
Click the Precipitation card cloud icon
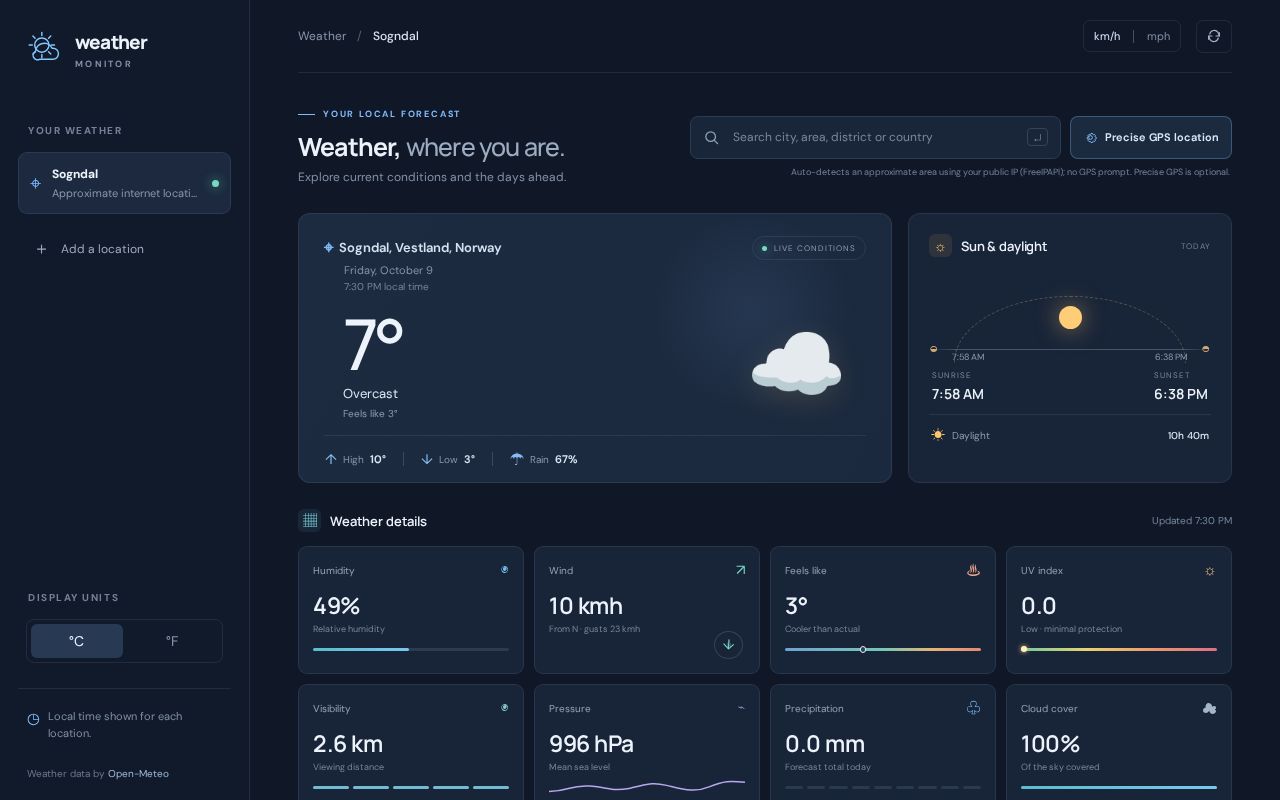973,708
